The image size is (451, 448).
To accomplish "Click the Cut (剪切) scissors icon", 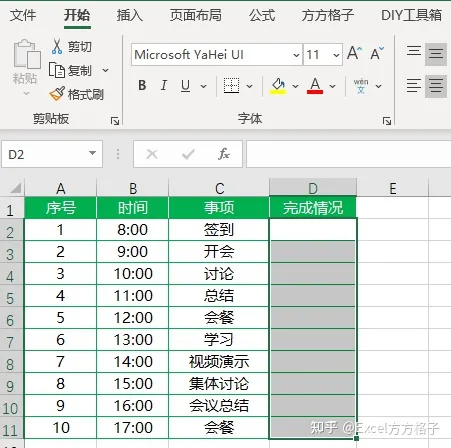I will [x=57, y=46].
